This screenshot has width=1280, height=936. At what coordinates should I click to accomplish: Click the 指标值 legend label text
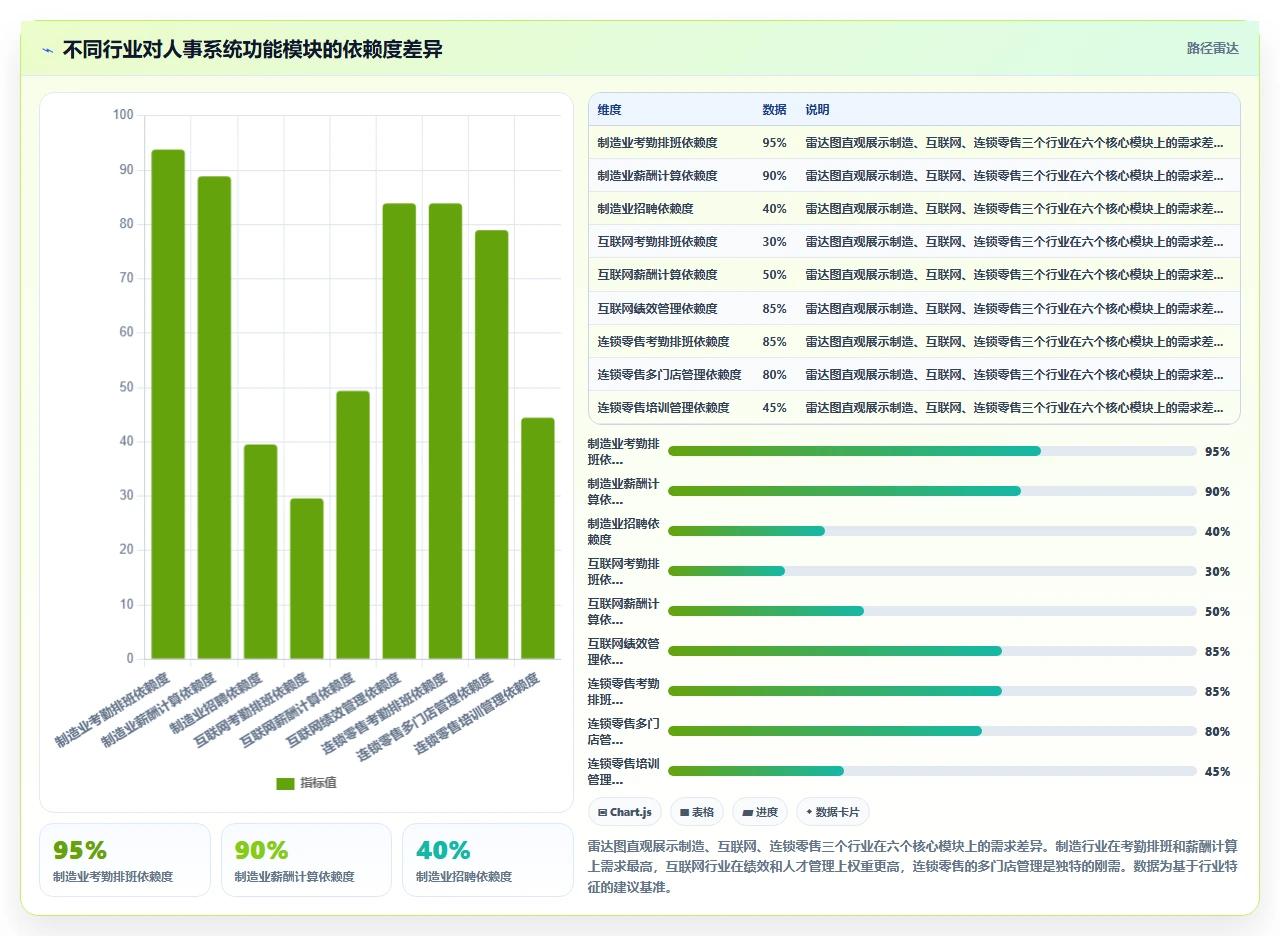(x=318, y=783)
